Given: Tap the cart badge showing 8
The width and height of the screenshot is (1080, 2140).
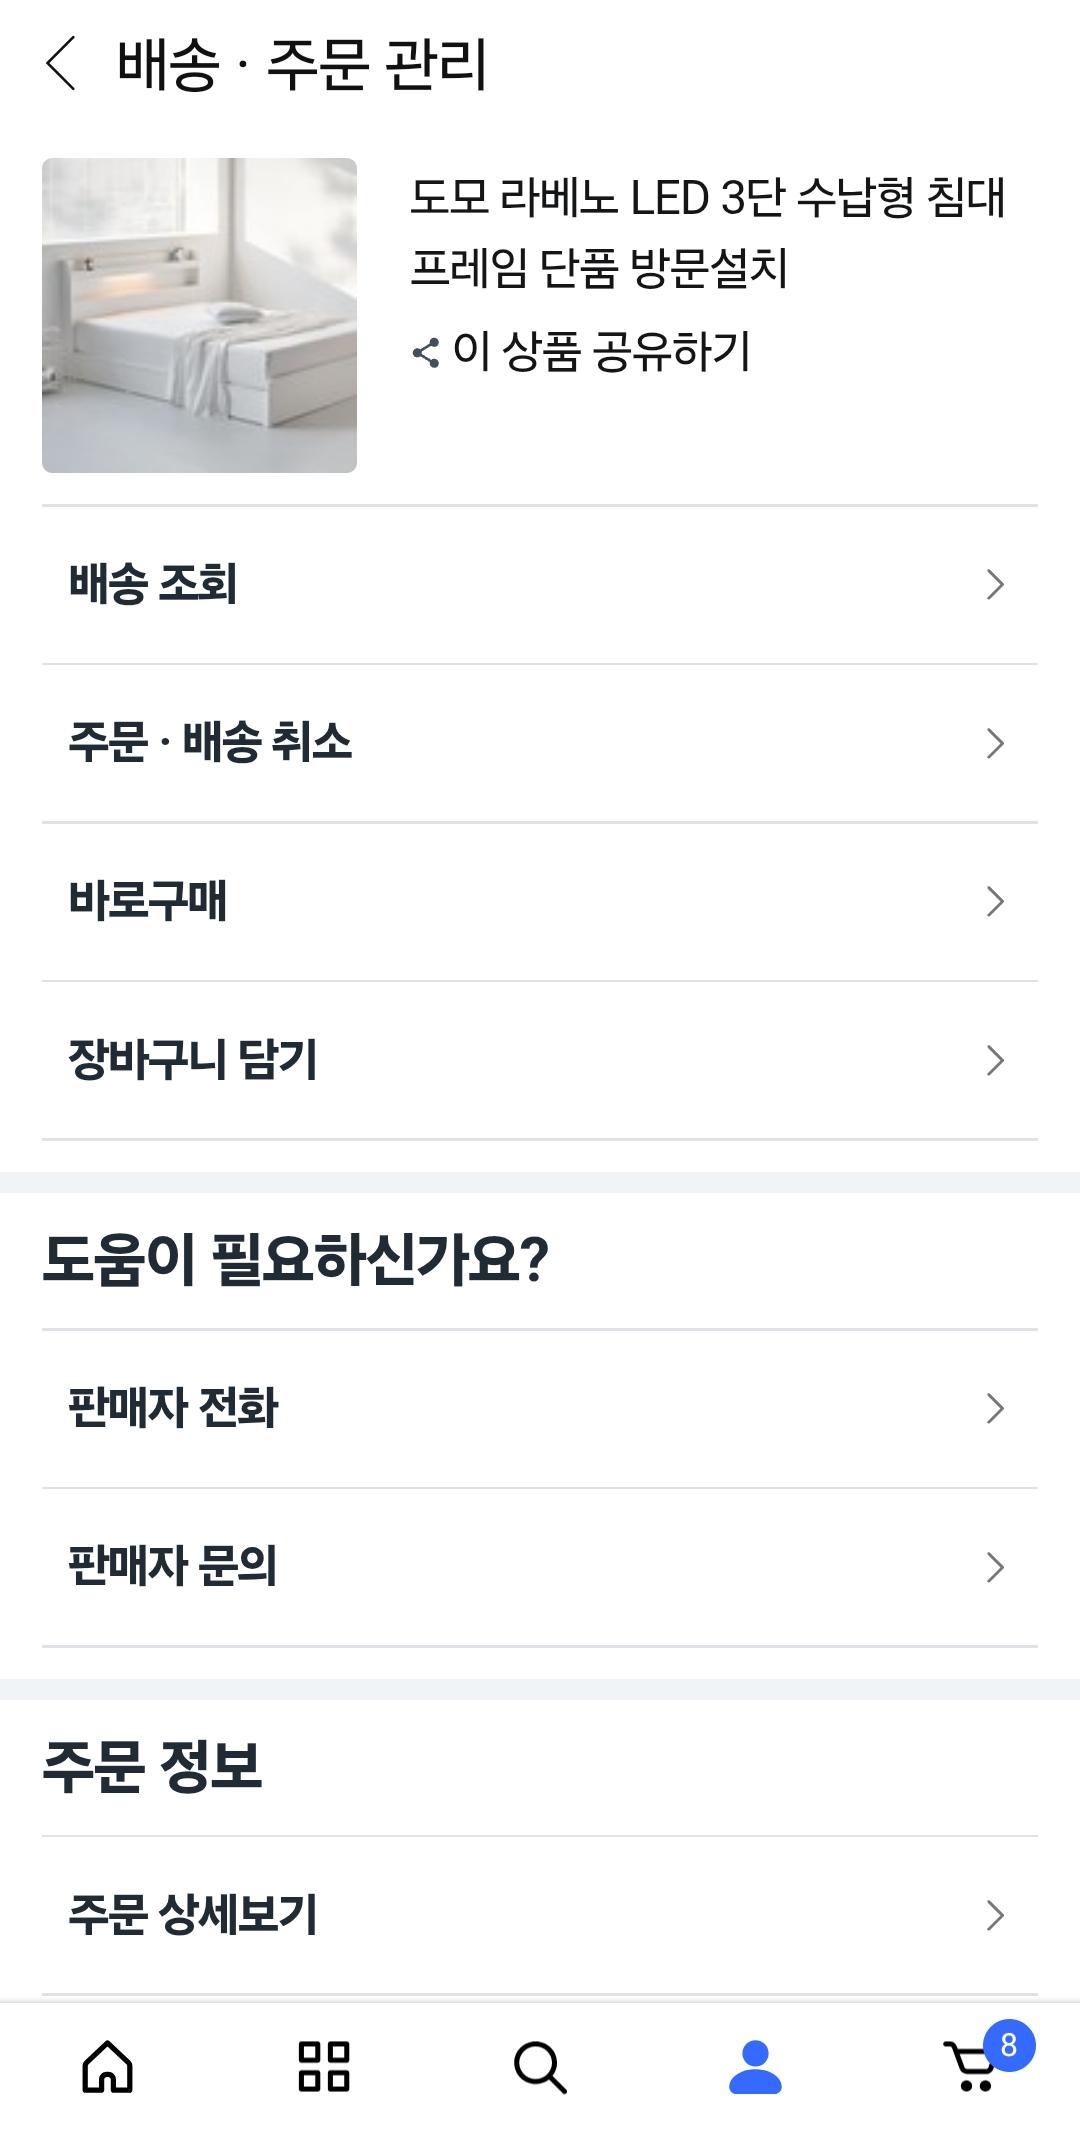Looking at the screenshot, I should [x=1008, y=2045].
